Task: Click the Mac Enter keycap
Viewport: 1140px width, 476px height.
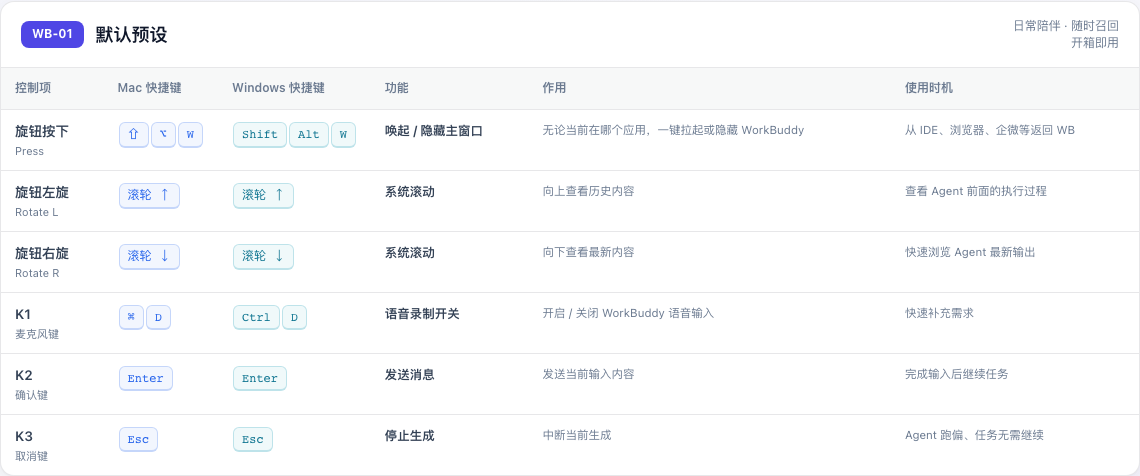Action: click(145, 379)
